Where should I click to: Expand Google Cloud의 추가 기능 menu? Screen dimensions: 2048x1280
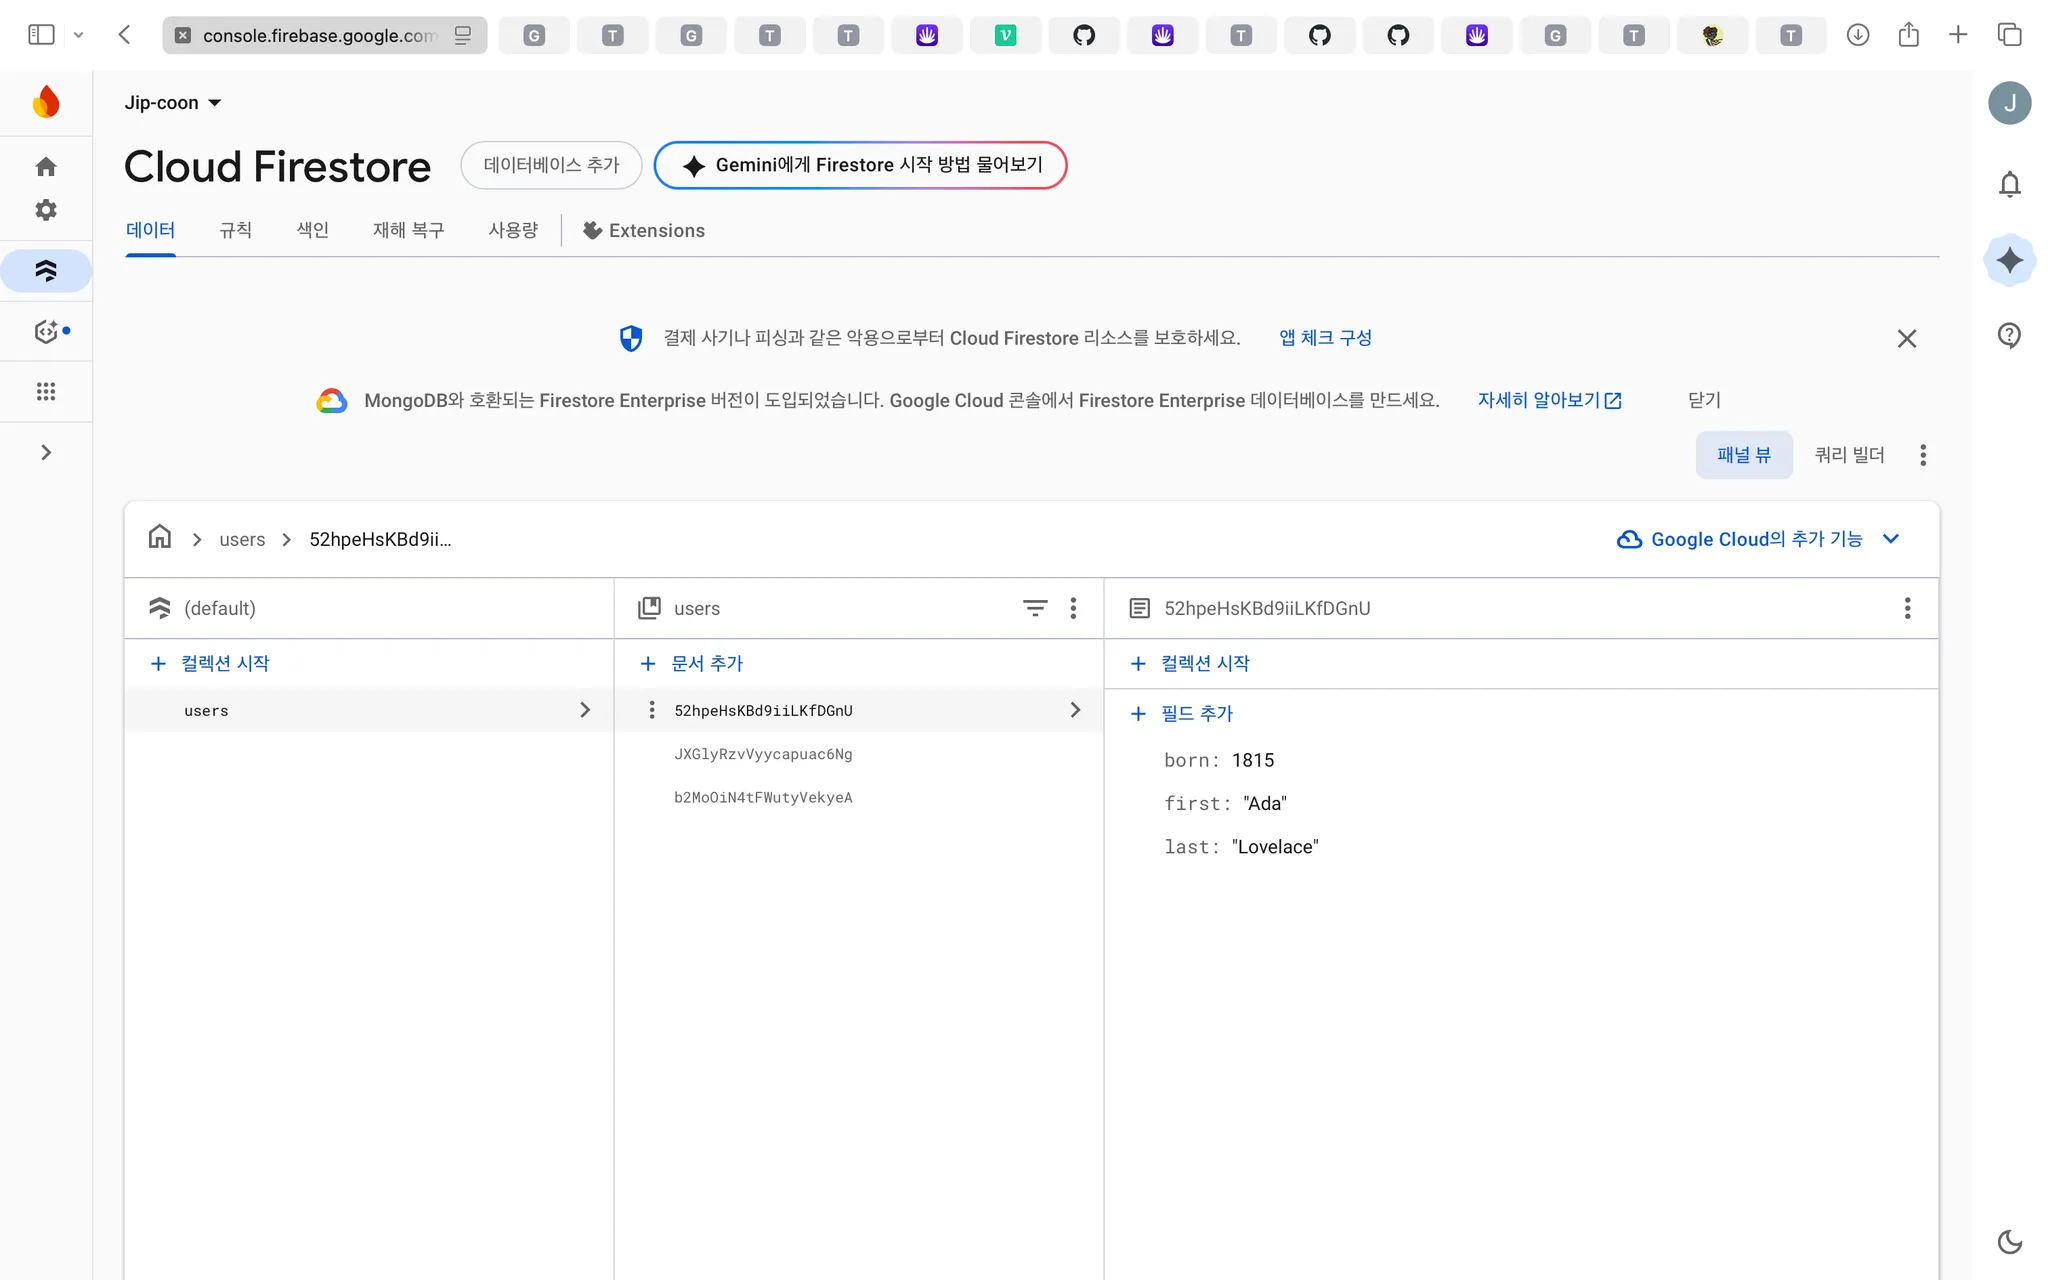[x=1757, y=539]
